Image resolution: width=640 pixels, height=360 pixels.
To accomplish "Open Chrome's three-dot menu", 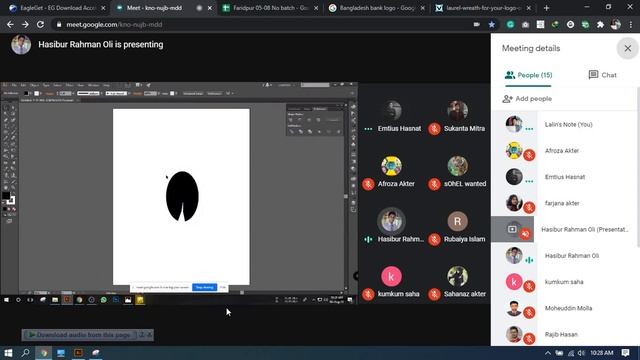I will [x=631, y=24].
